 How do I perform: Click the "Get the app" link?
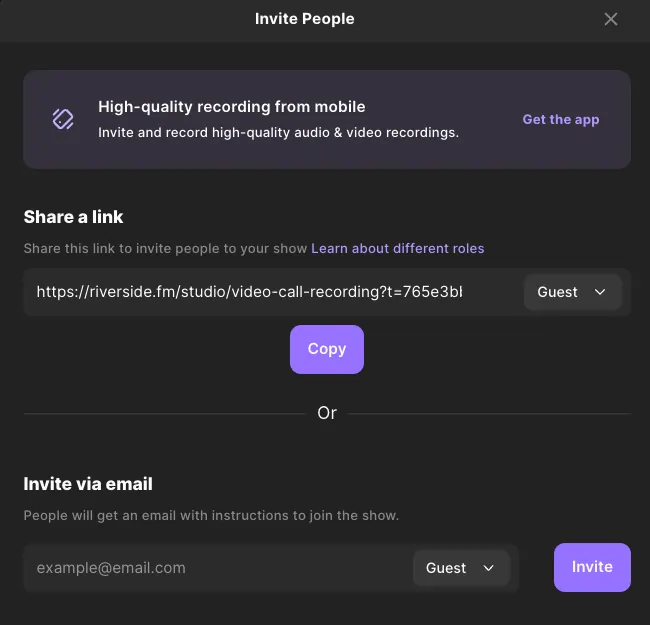(560, 119)
